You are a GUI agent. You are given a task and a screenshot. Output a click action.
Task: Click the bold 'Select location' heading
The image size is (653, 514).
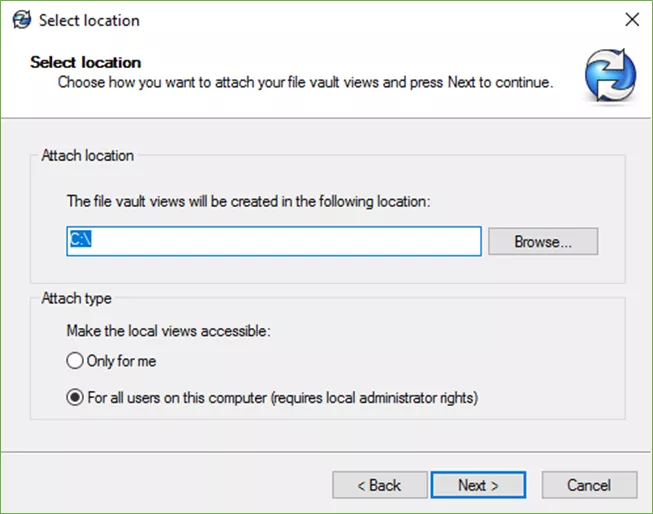tap(85, 62)
